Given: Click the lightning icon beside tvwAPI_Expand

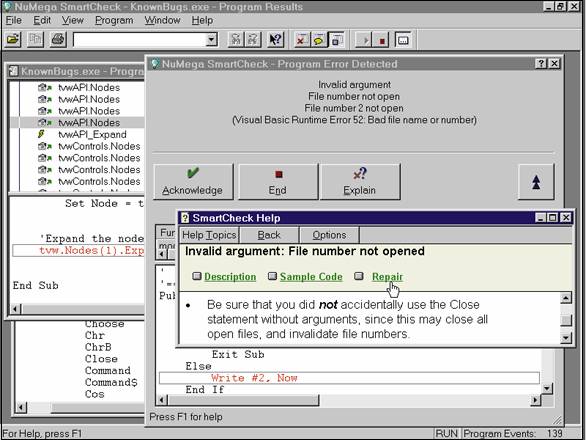Looking at the screenshot, I should [41, 134].
